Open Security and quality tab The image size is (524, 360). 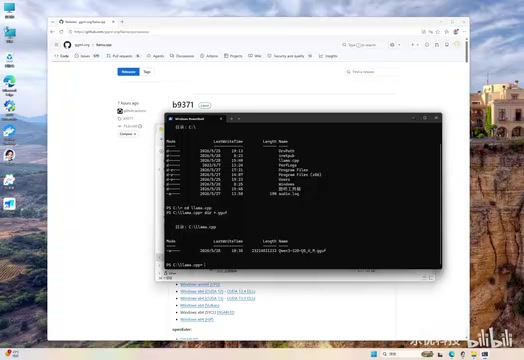[290, 56]
